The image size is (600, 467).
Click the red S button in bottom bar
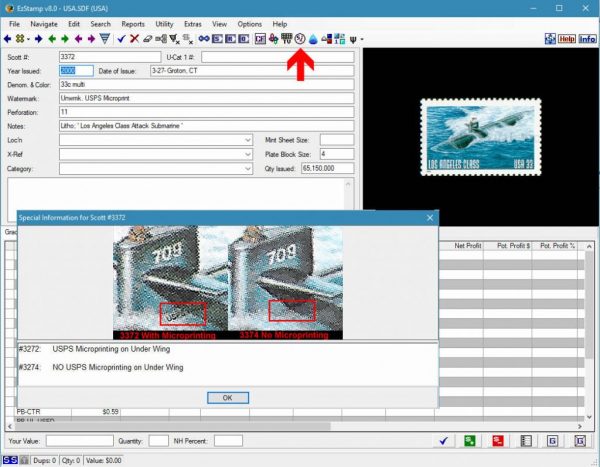497,440
